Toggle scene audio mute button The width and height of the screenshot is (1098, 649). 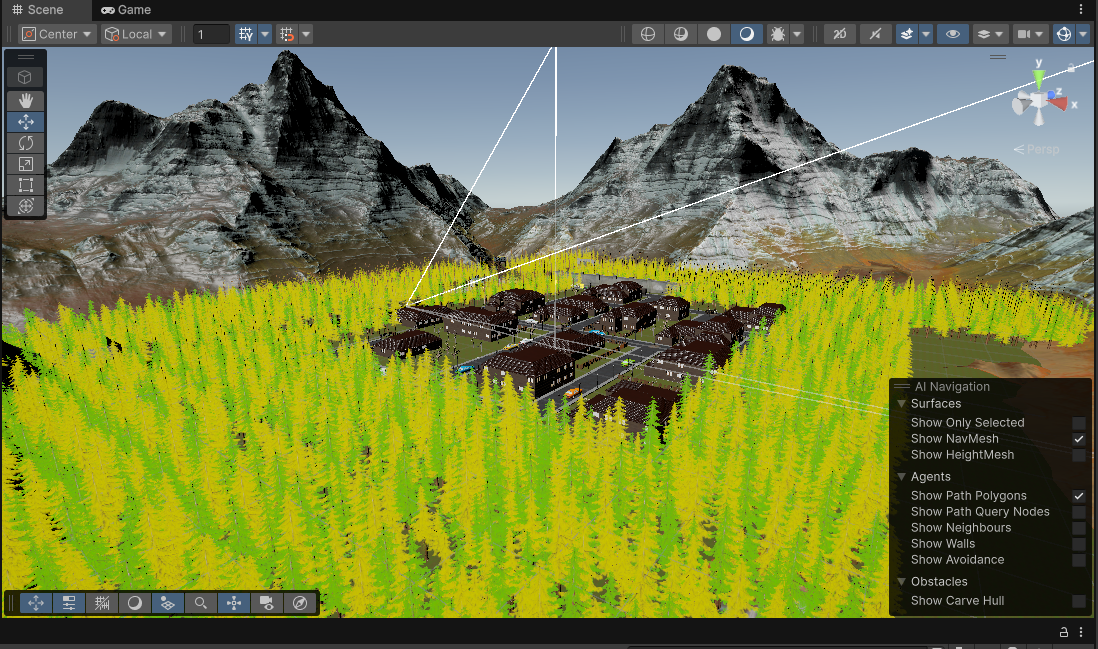pyautogui.click(x=875, y=34)
